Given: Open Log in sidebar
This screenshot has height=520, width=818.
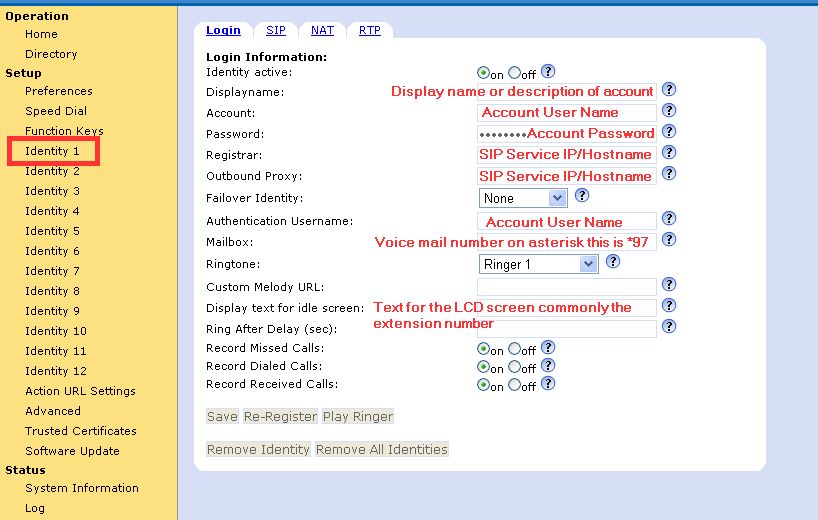Looking at the screenshot, I should [x=34, y=508].
